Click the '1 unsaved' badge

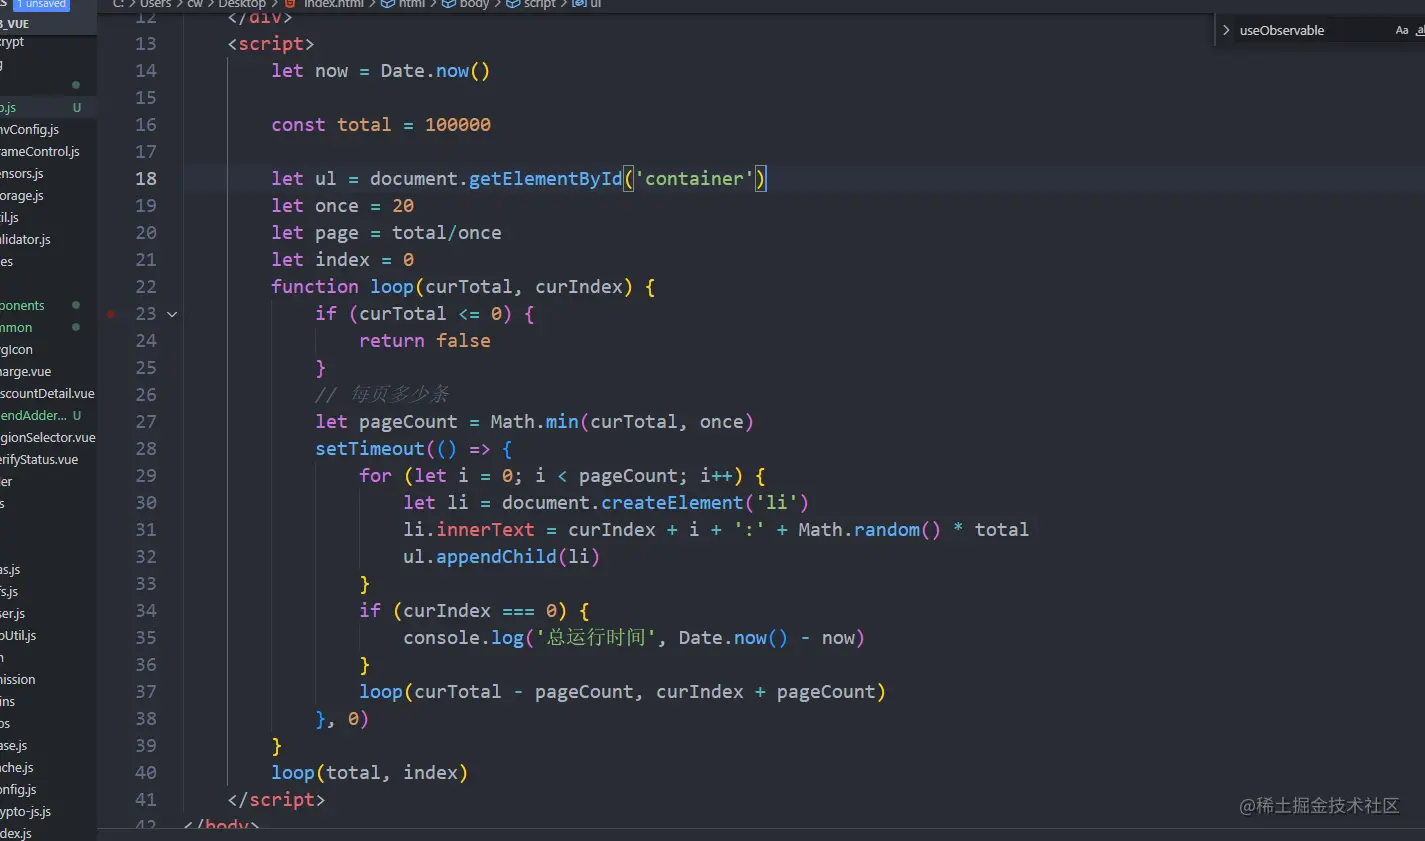click(41, 4)
